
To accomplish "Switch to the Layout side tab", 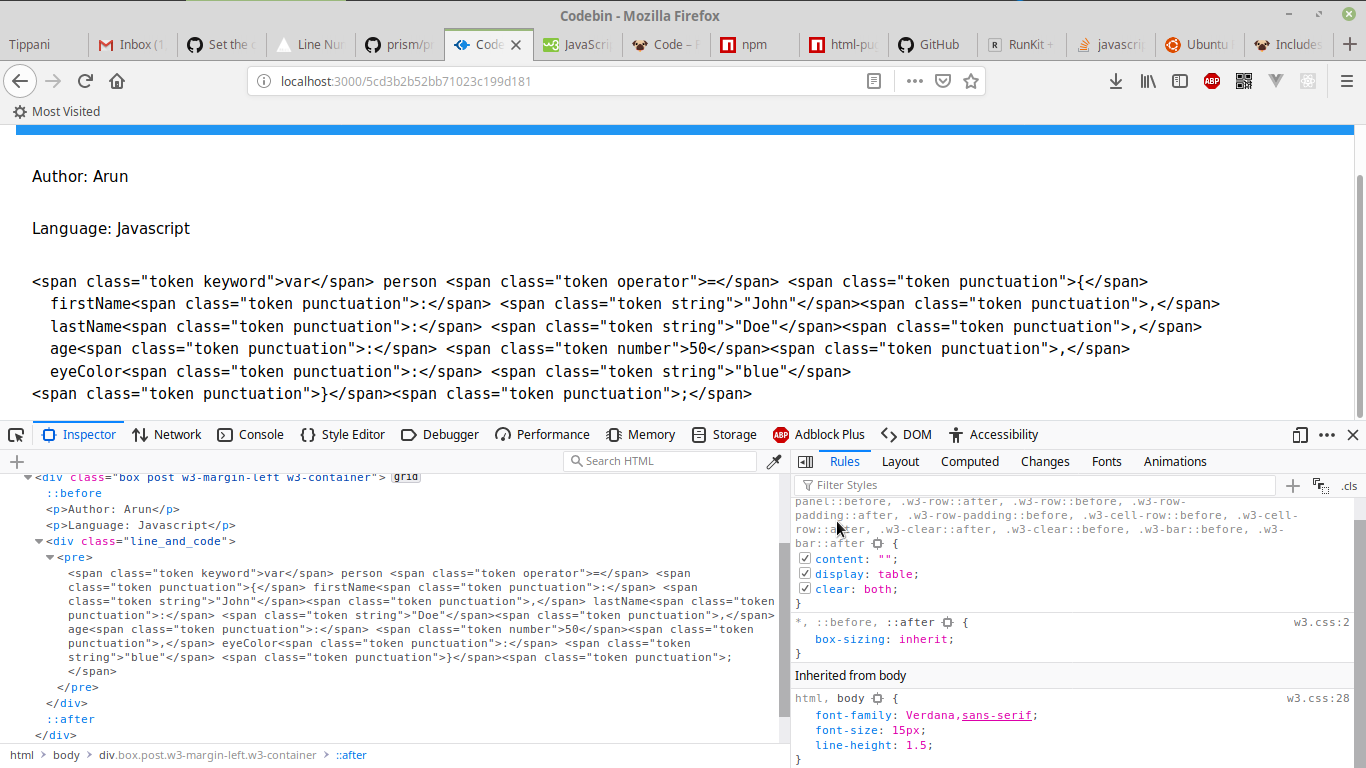I will 900,461.
